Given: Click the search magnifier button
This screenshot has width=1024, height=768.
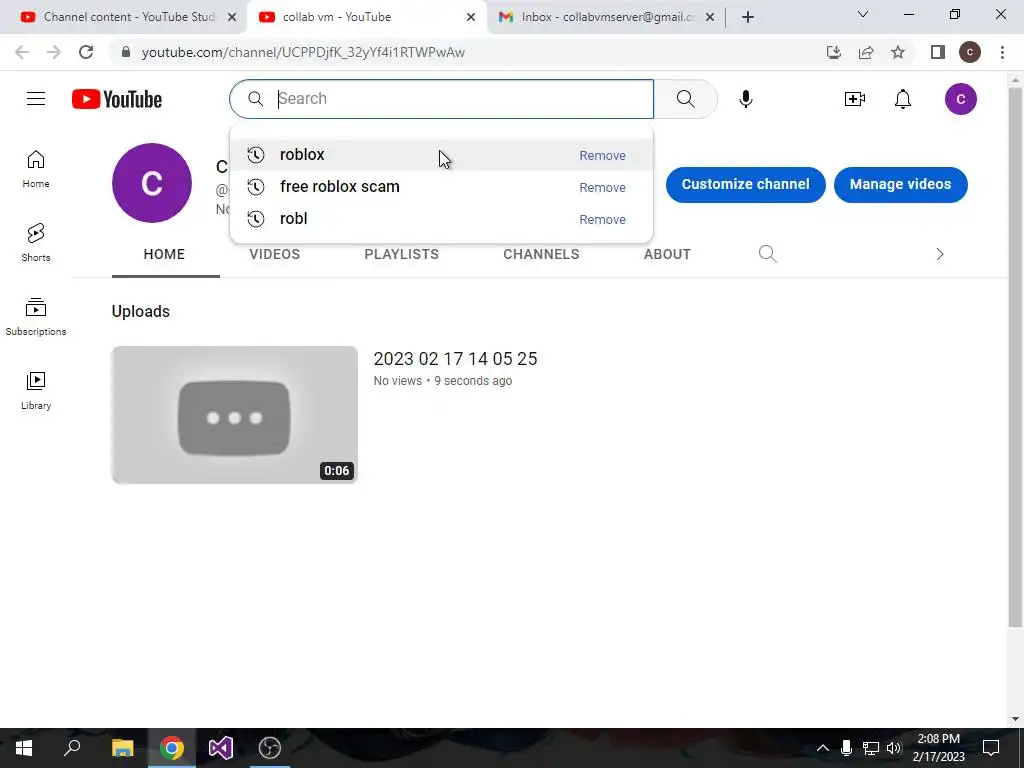Looking at the screenshot, I should [686, 99].
